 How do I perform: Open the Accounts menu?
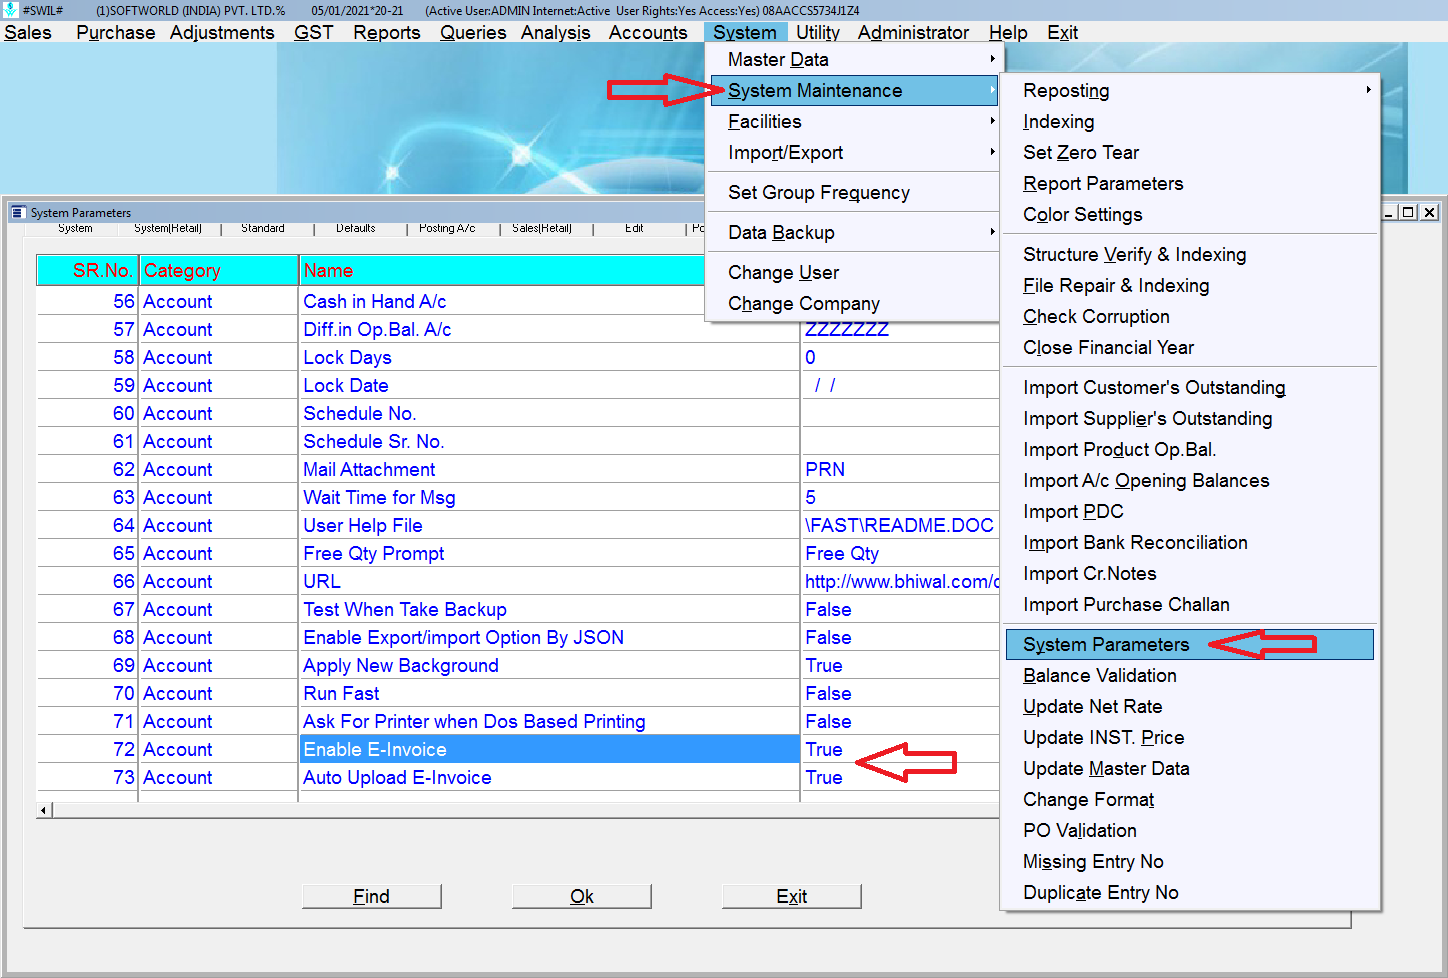point(648,32)
